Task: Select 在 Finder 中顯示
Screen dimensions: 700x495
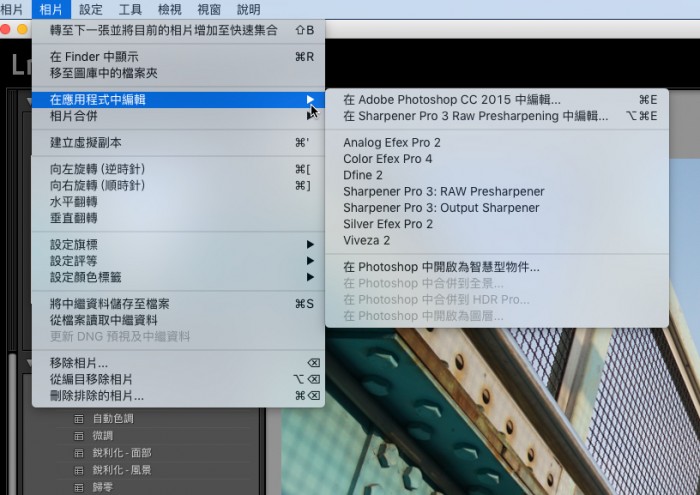Action: click(179, 57)
